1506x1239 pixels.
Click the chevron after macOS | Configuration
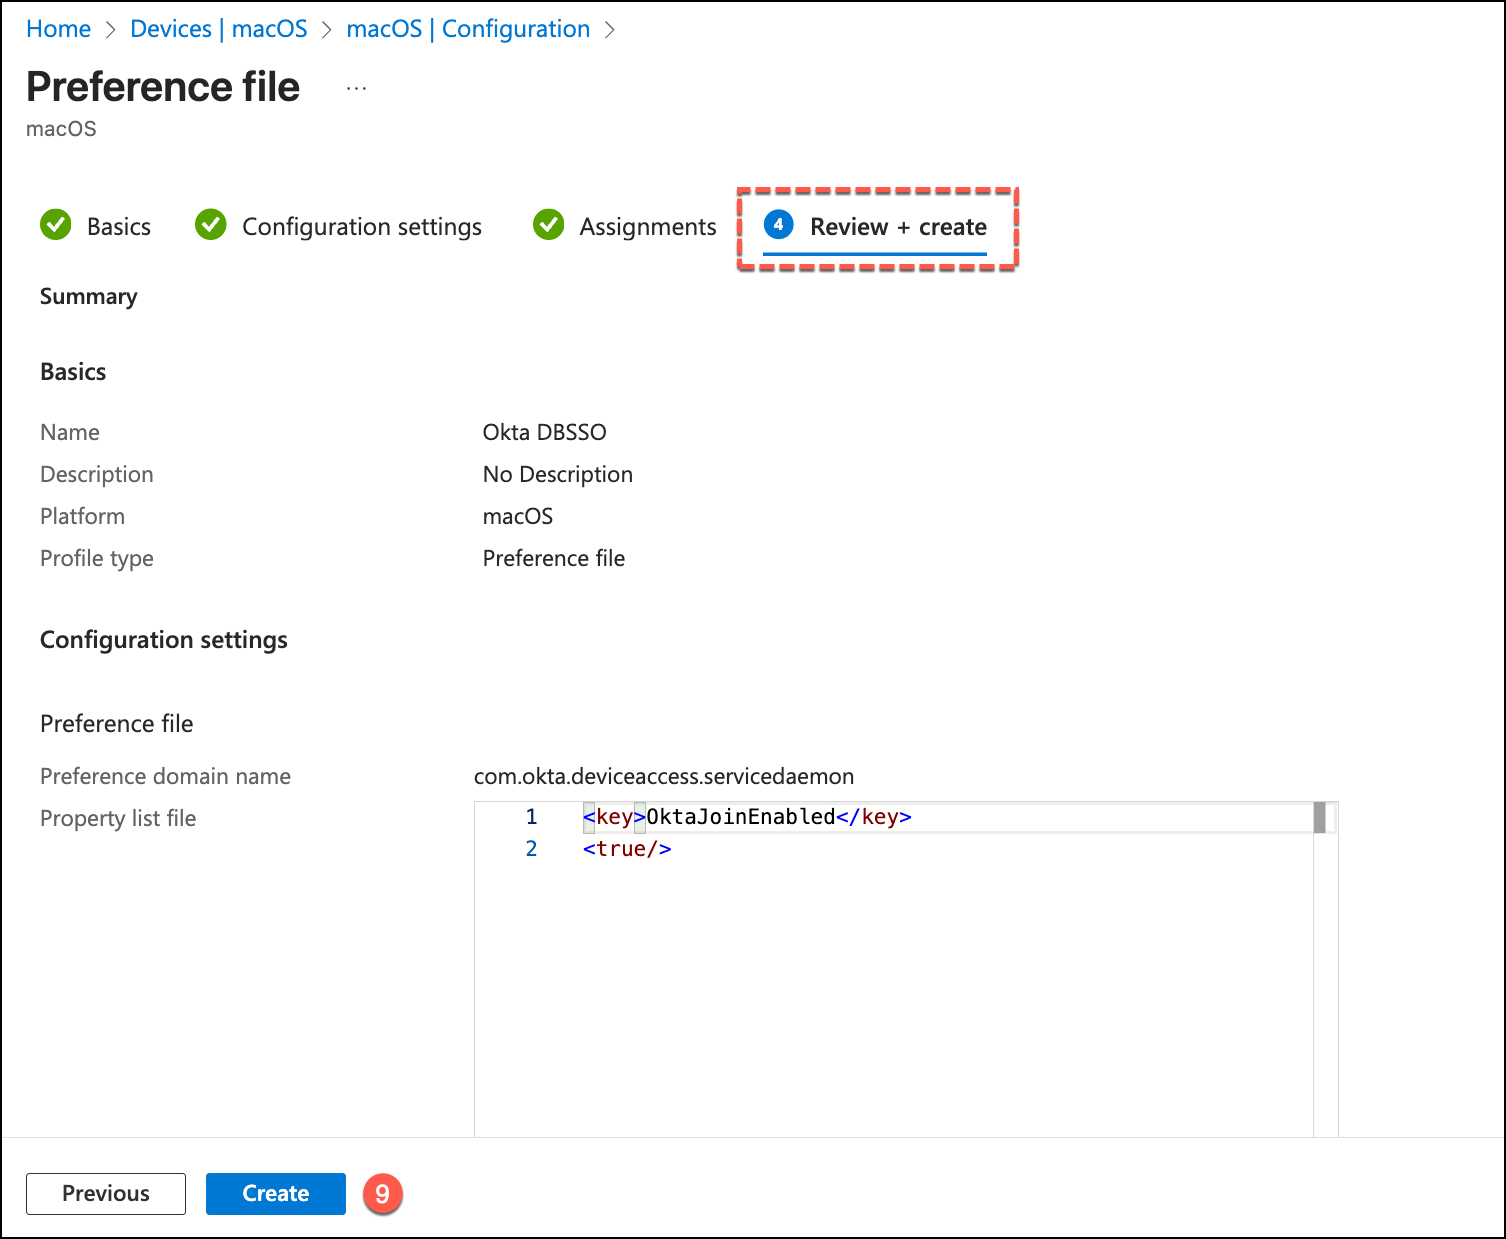(x=610, y=30)
